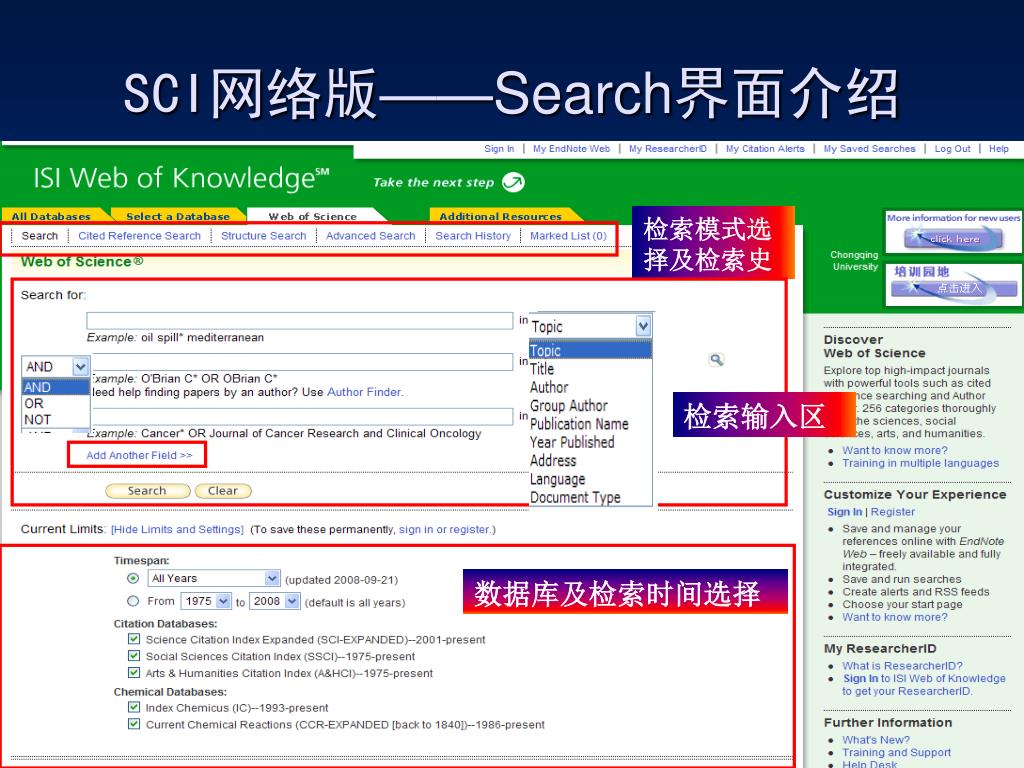This screenshot has width=1024, height=768.
Task: Open Structure Search mode
Action: click(x=264, y=236)
